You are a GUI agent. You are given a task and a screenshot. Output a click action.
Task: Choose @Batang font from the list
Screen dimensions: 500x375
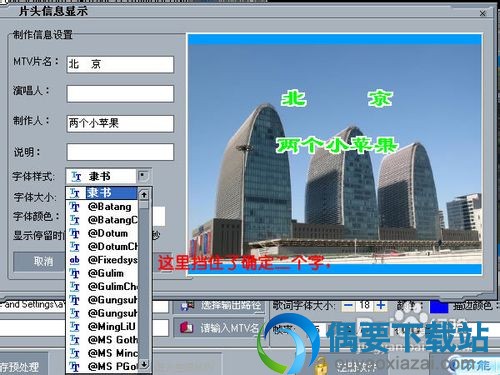point(101,207)
